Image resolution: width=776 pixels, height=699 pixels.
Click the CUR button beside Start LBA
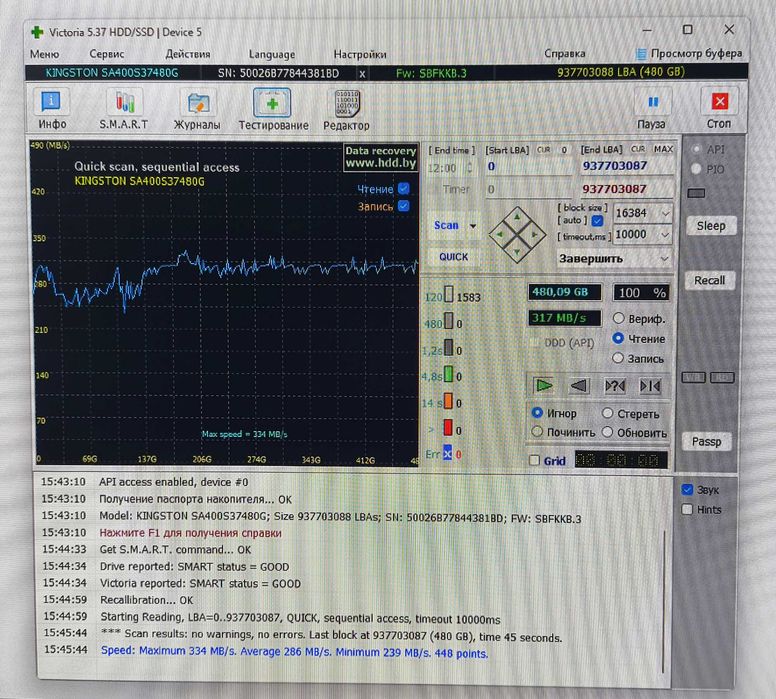[x=544, y=150]
